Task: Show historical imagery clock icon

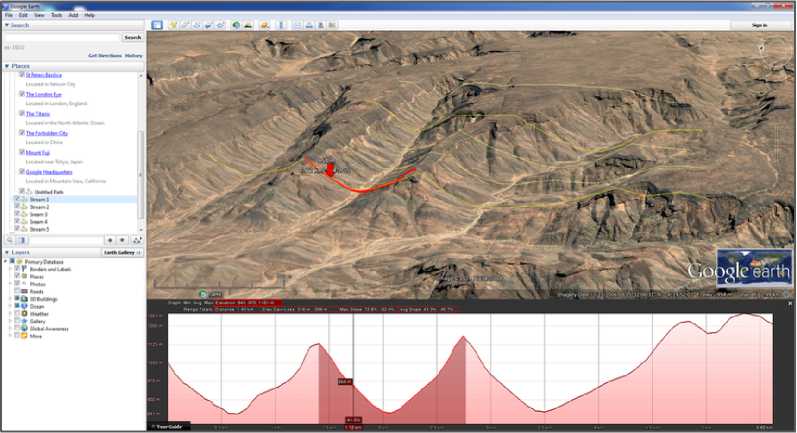Action: [236, 25]
